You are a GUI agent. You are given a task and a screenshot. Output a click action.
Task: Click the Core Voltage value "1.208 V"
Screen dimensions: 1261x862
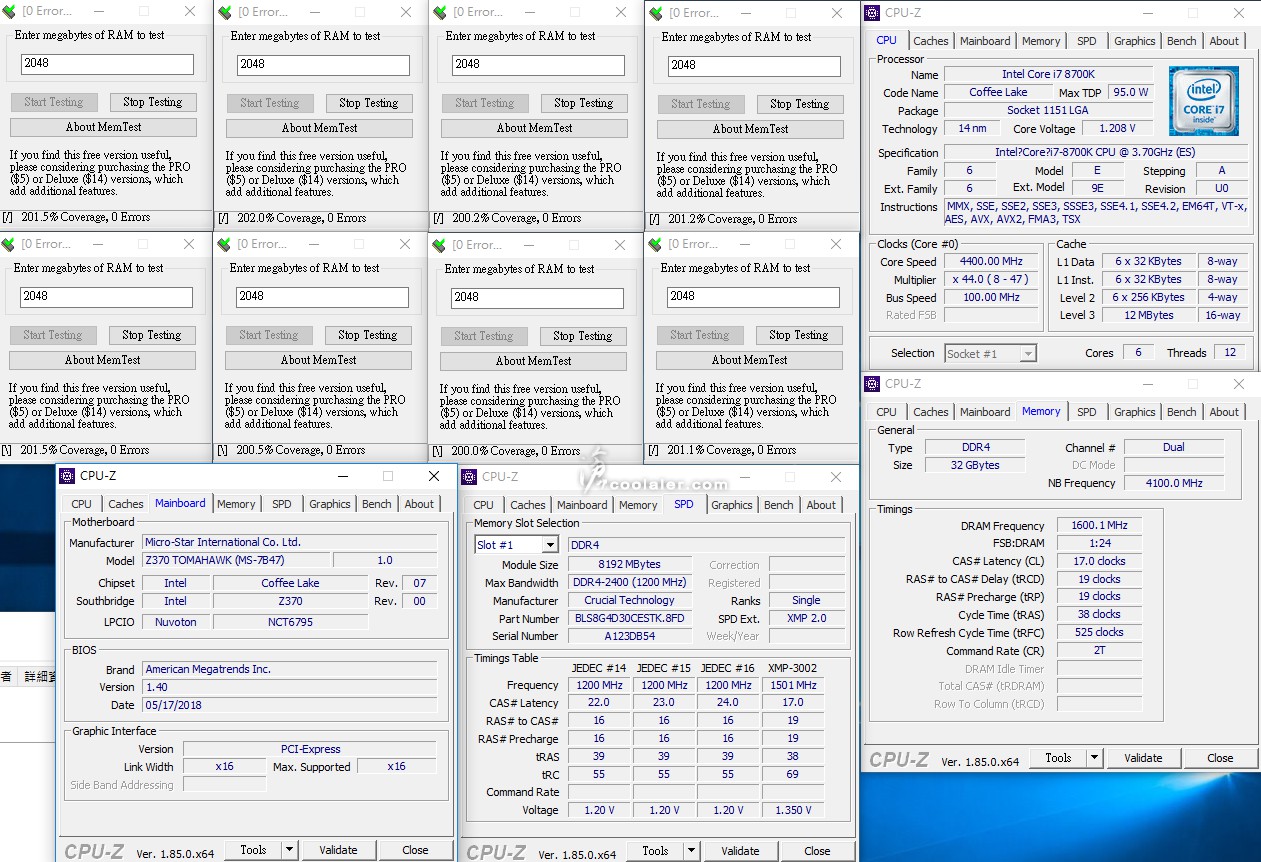pyautogui.click(x=1117, y=129)
